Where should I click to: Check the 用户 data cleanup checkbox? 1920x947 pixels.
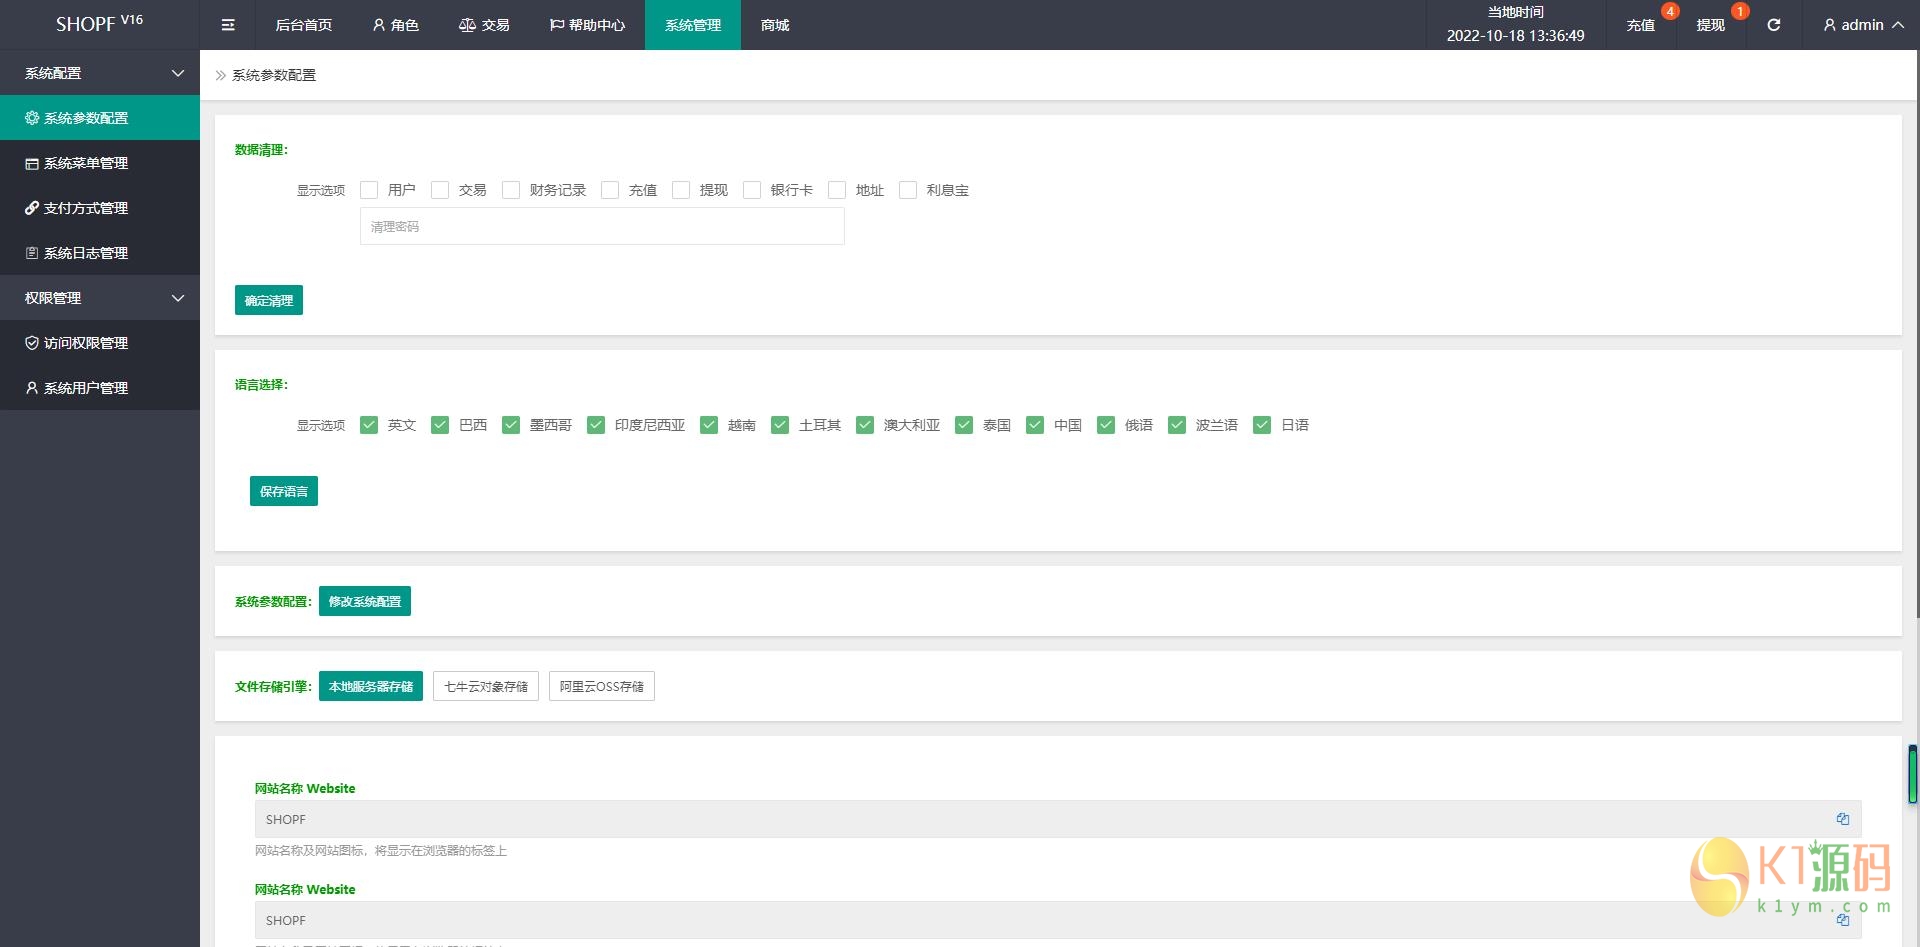tap(369, 190)
